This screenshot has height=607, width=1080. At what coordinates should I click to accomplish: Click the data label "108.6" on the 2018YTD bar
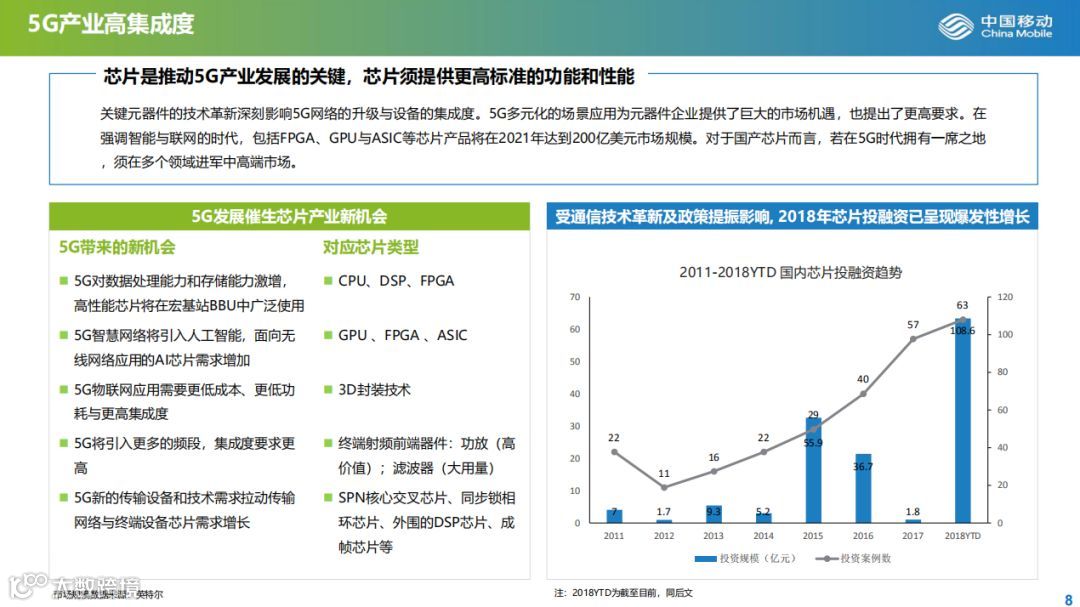pos(962,331)
